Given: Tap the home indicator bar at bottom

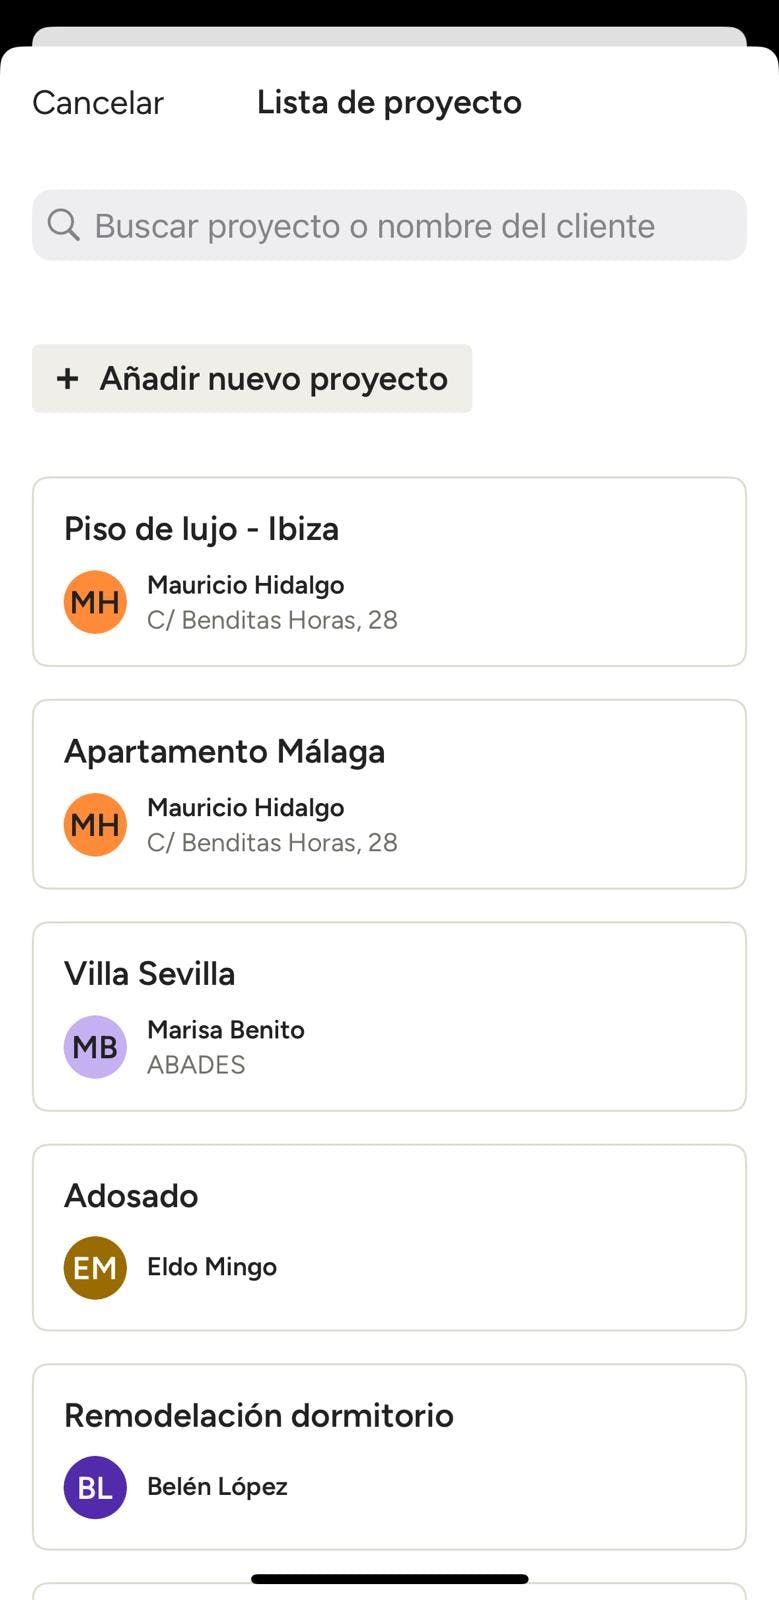Looking at the screenshot, I should [389, 1579].
